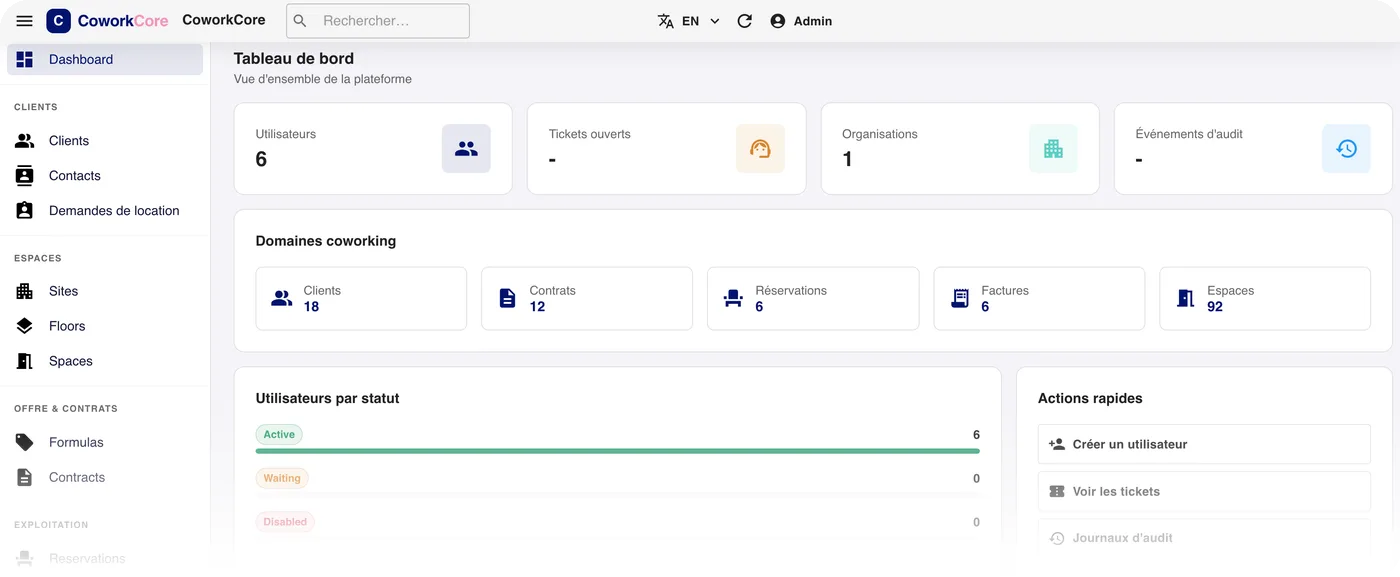Click the Journaux d'audit button
The width and height of the screenshot is (1400, 577).
point(1204,538)
